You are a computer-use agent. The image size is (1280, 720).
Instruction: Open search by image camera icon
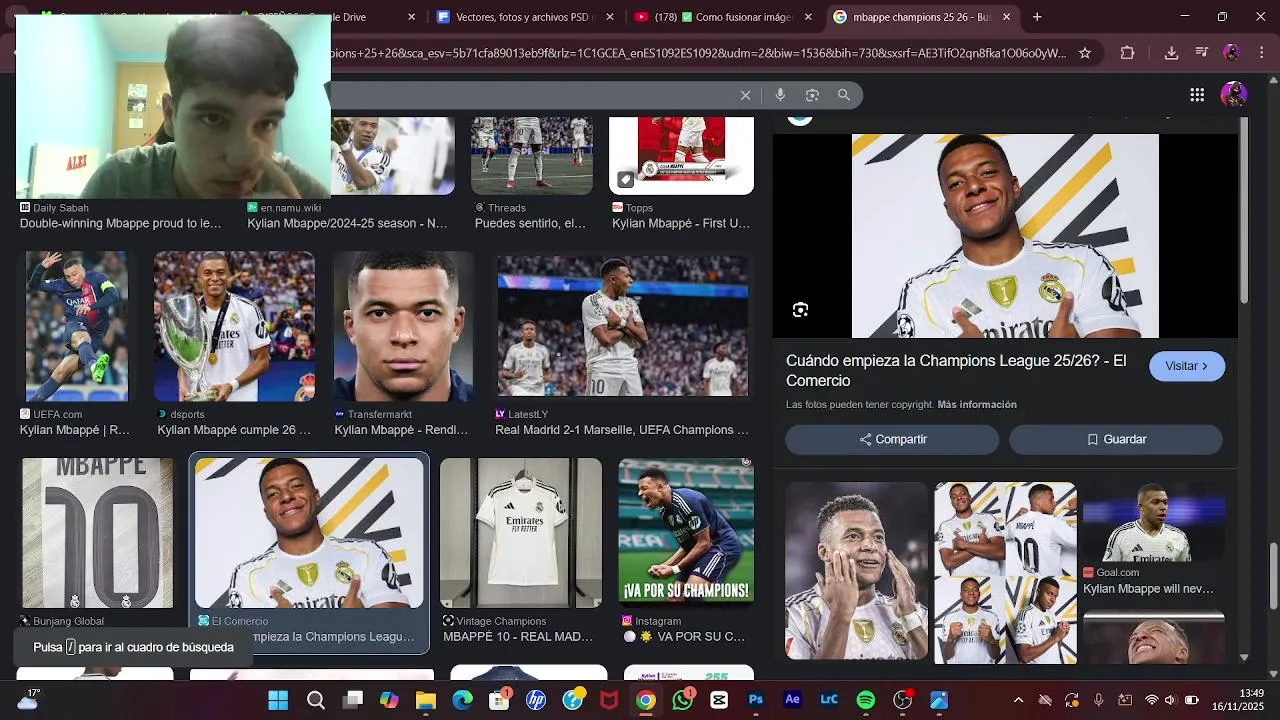(x=812, y=95)
